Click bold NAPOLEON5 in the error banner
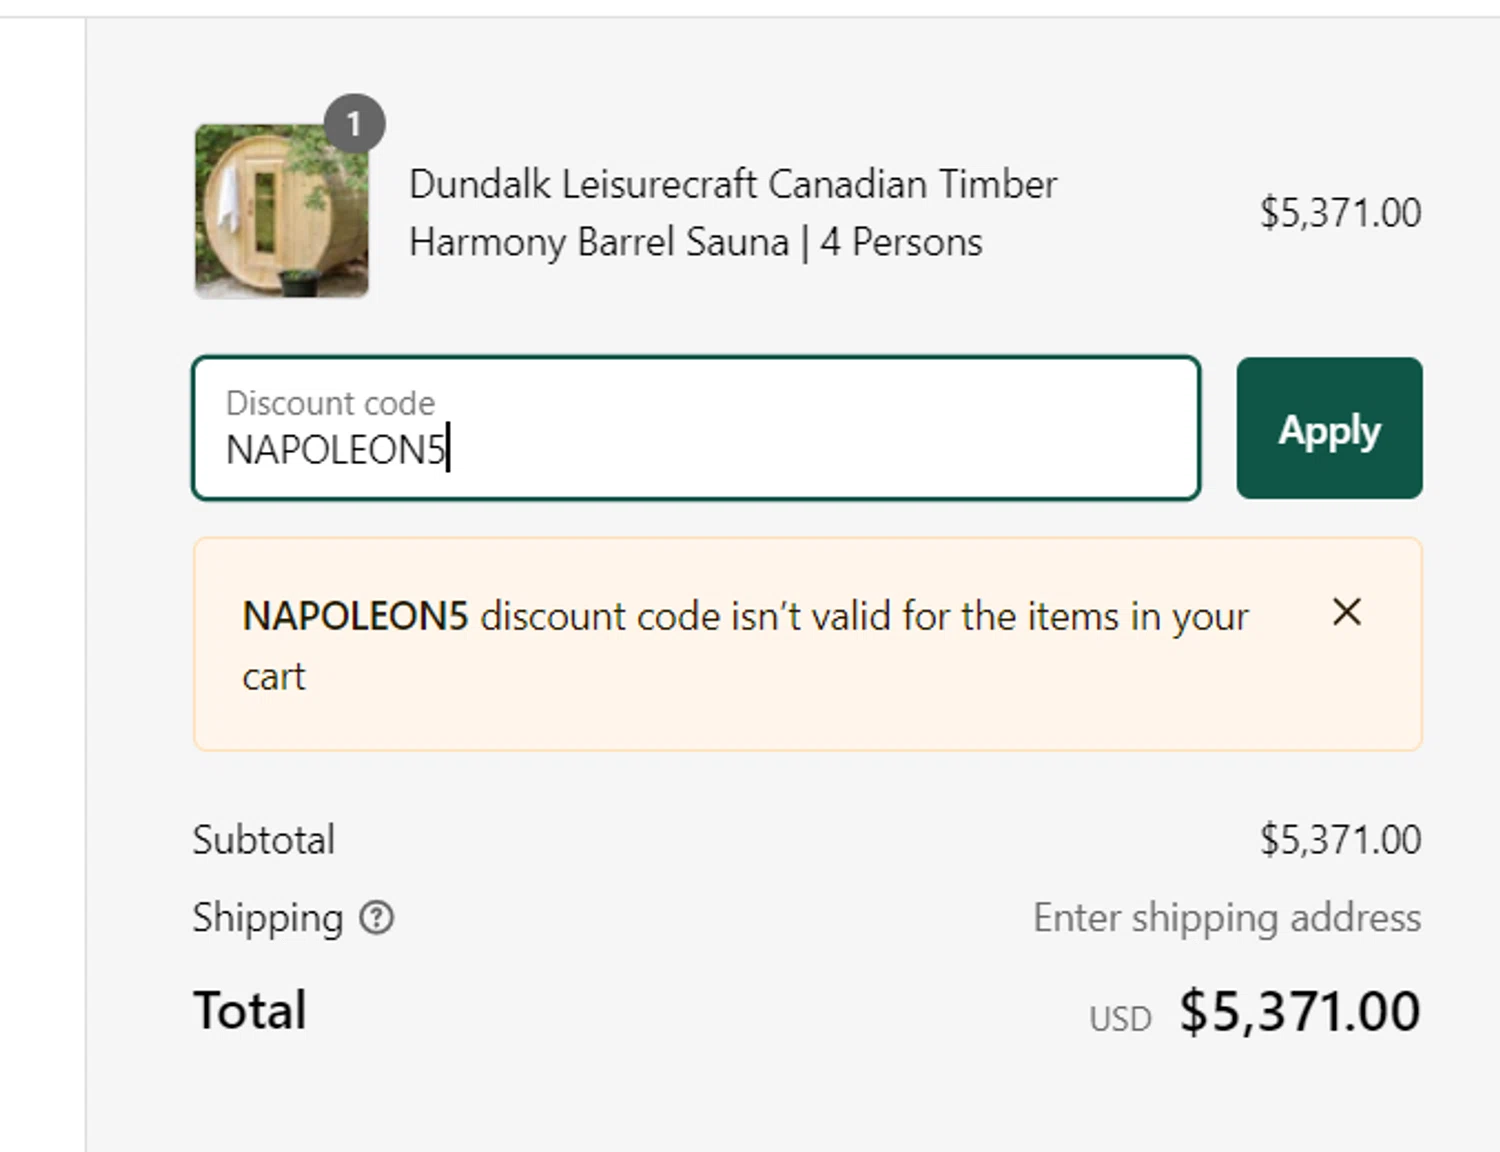The image size is (1500, 1152). pyautogui.click(x=355, y=617)
